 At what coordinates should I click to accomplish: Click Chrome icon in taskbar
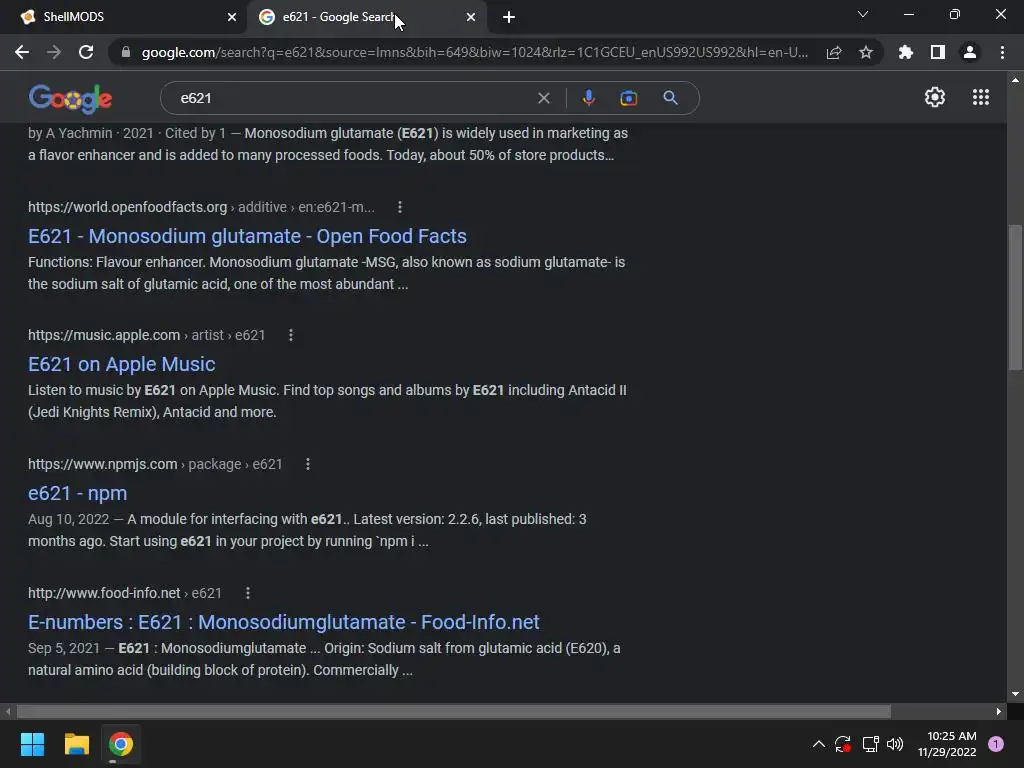[x=121, y=744]
